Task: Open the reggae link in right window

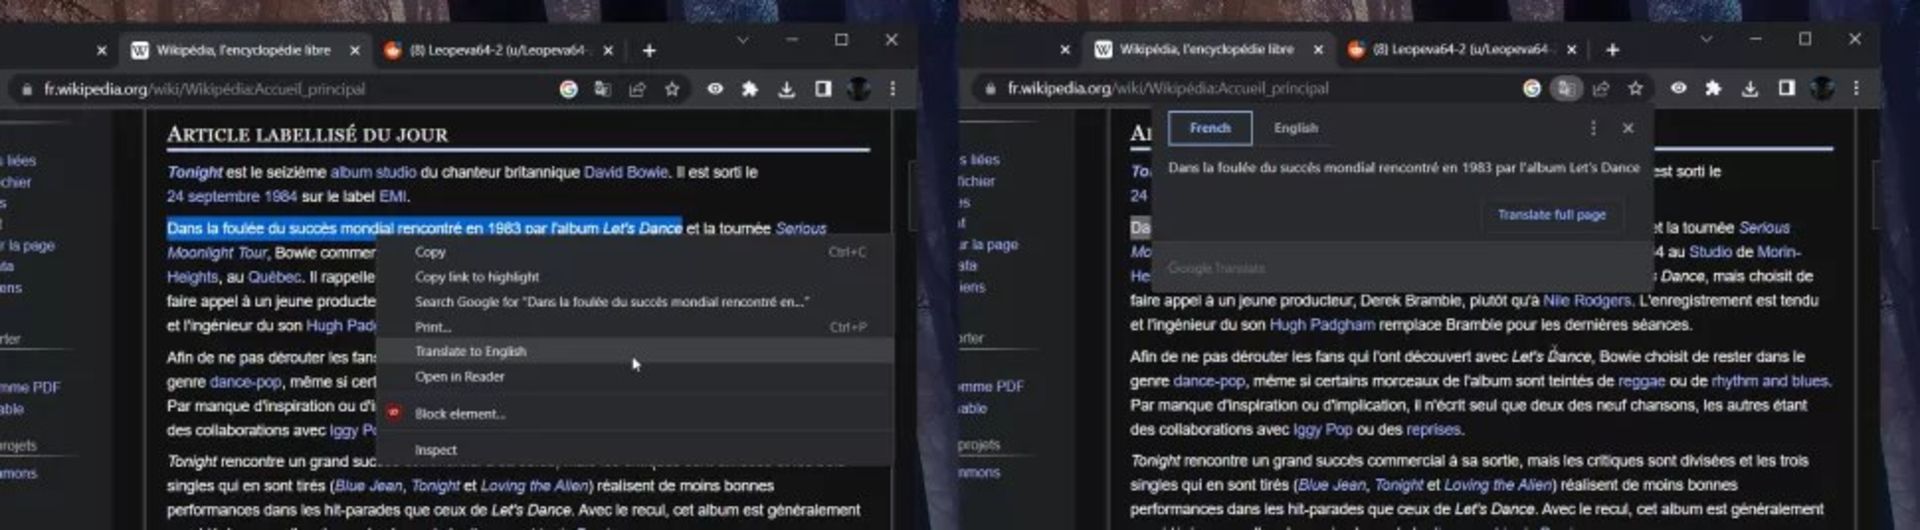Action: tap(1641, 381)
